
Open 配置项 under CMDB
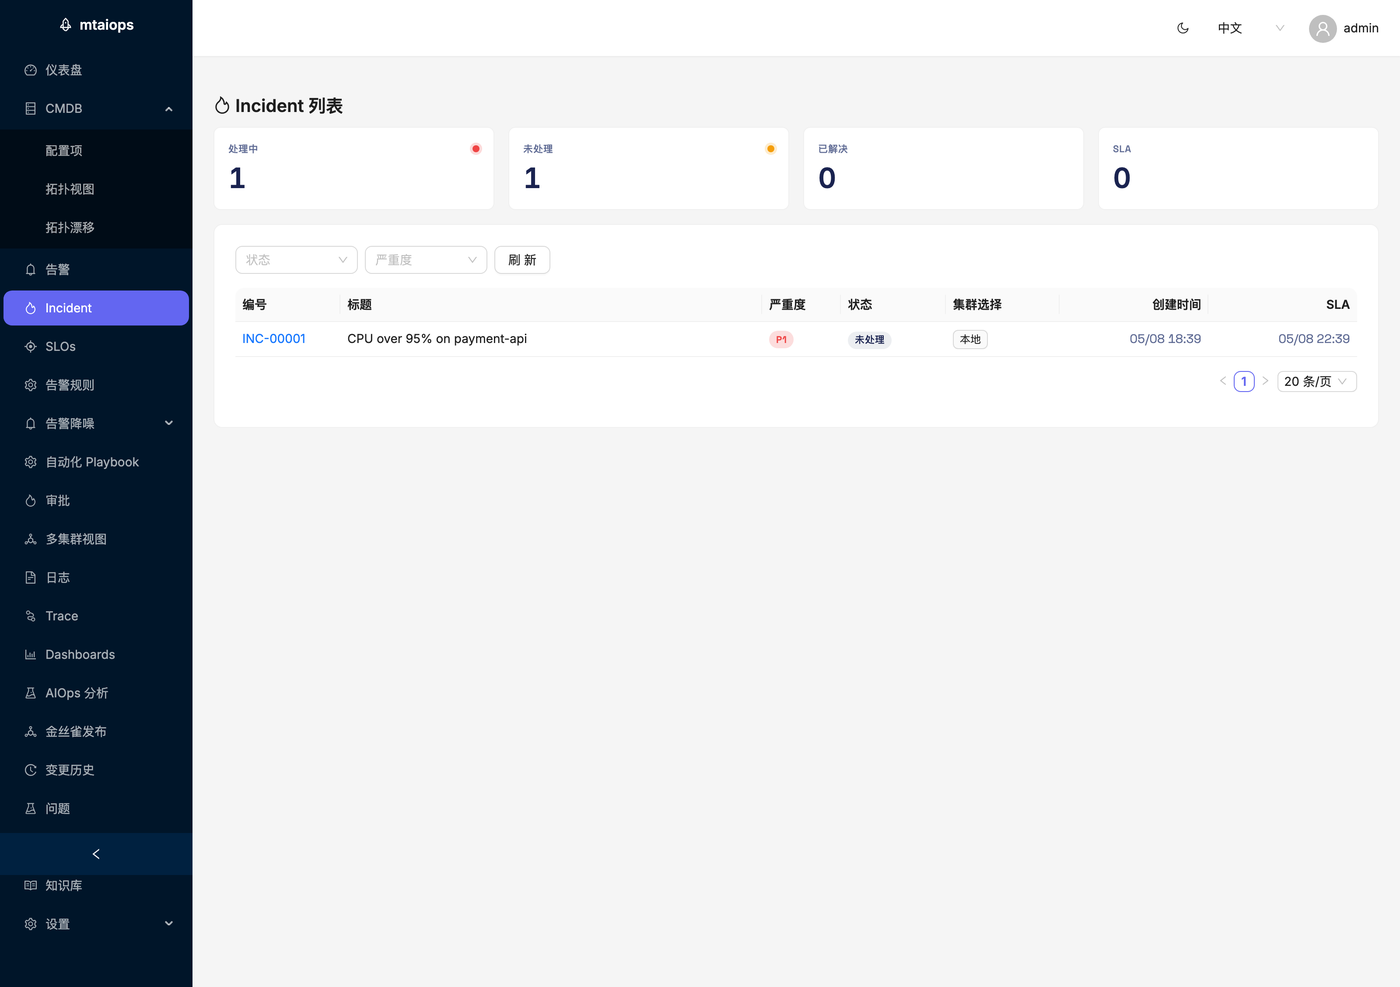tap(96, 151)
